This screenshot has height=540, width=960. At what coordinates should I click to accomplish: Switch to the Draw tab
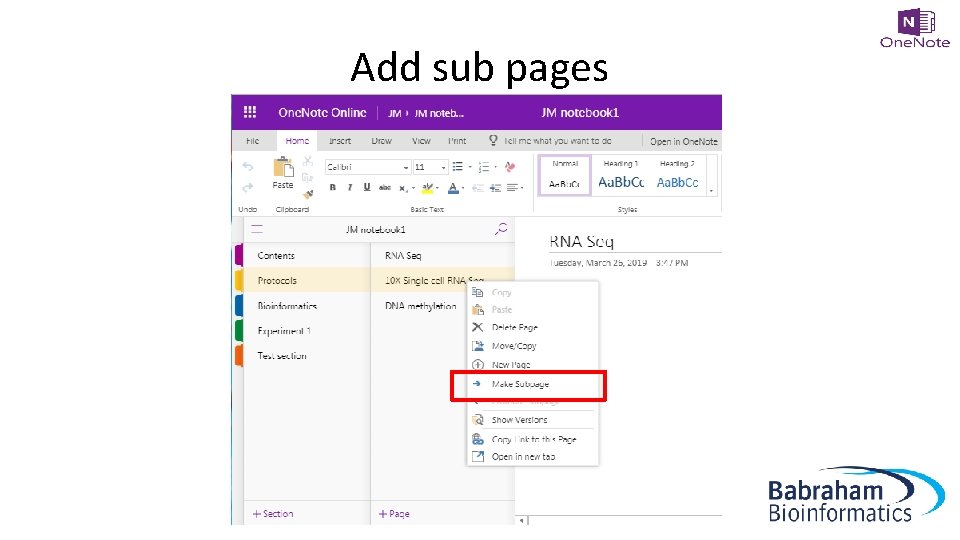tap(381, 141)
